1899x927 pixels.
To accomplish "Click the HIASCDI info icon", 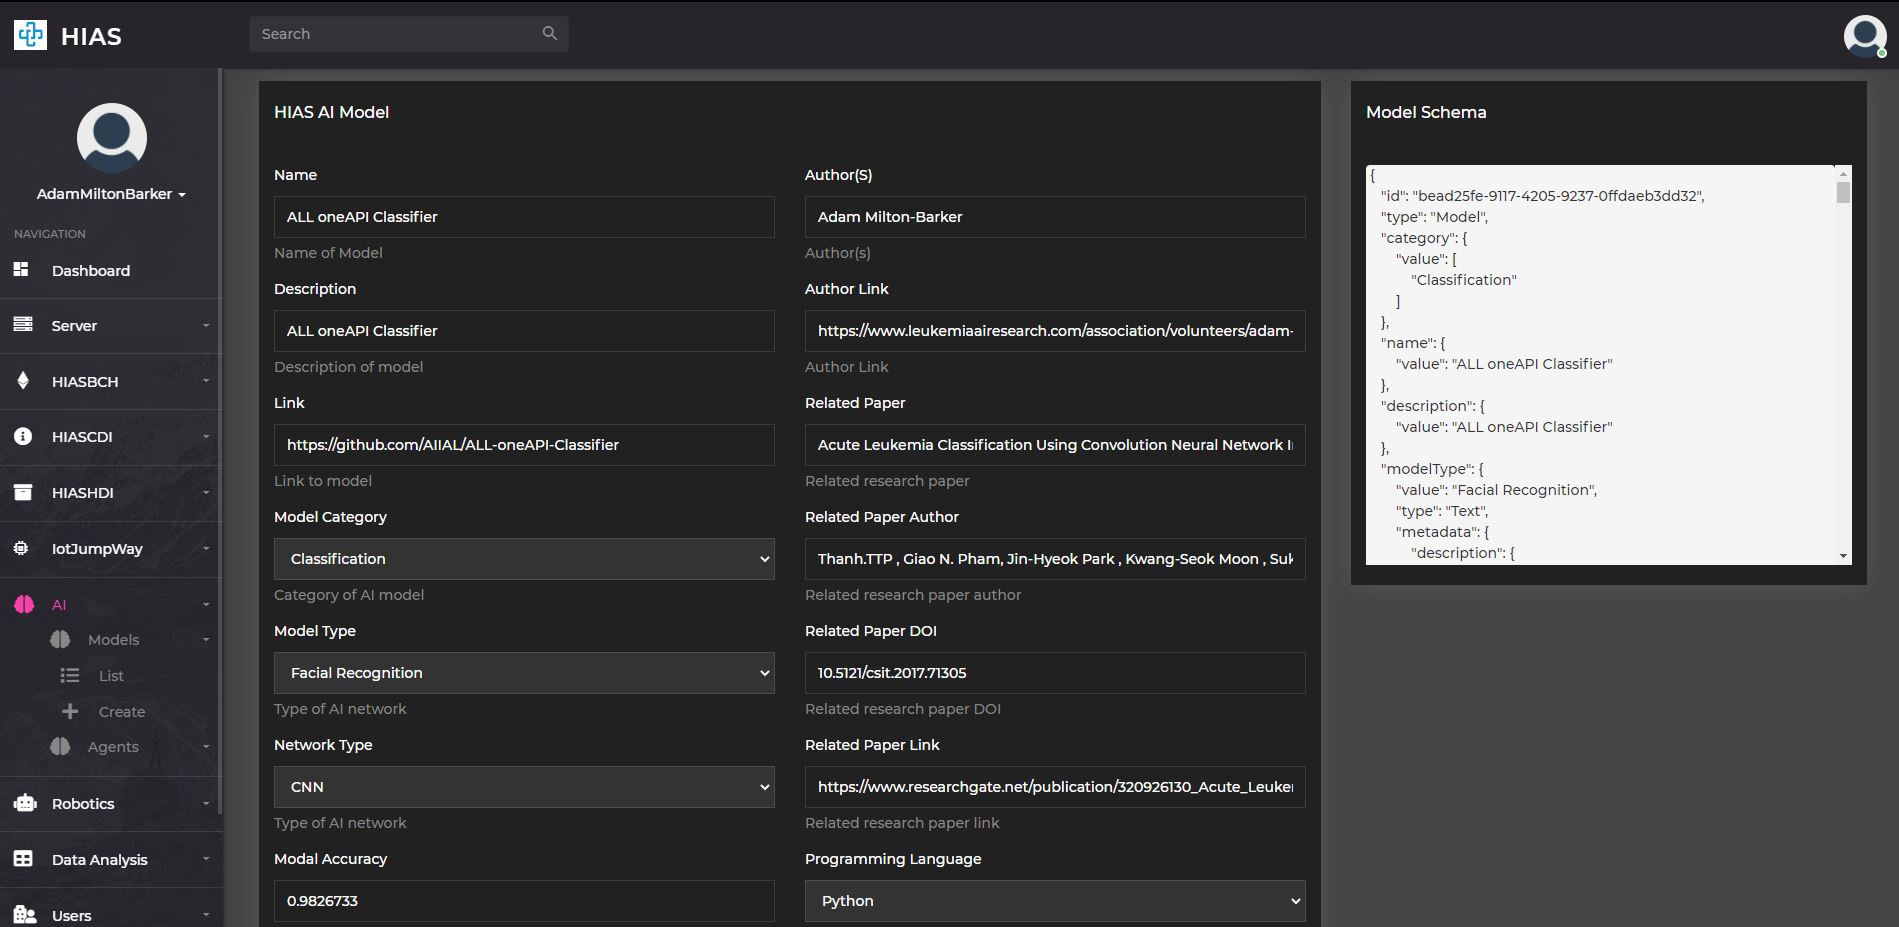I will click(x=23, y=437).
